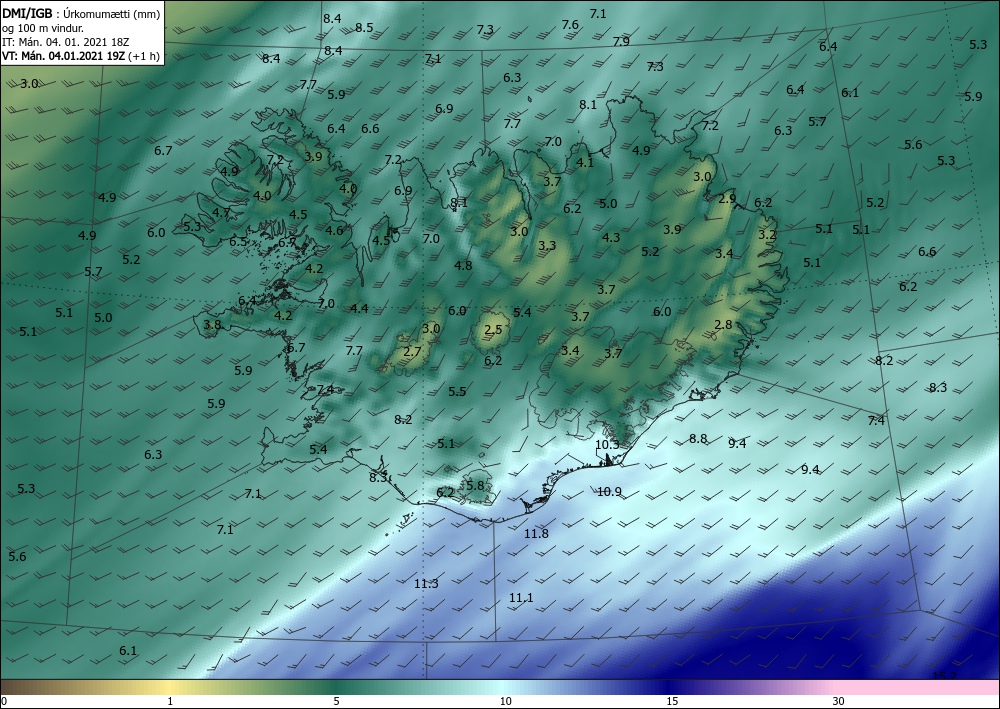Click the '30' tick label on the color scale

point(839,701)
